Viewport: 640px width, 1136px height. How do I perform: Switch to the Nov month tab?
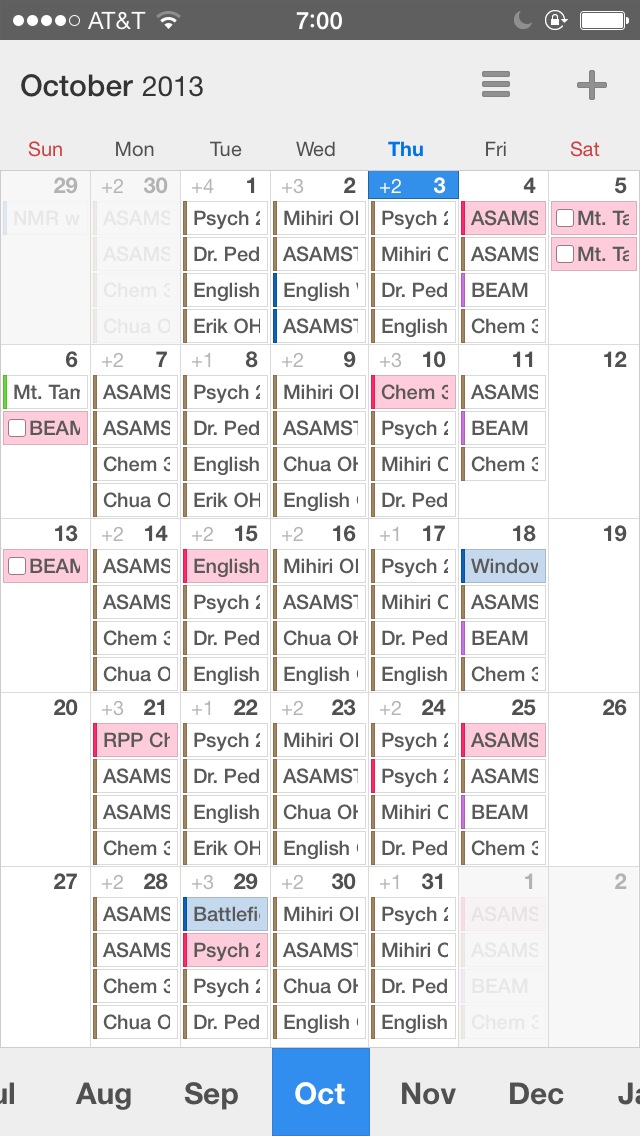(x=428, y=1094)
